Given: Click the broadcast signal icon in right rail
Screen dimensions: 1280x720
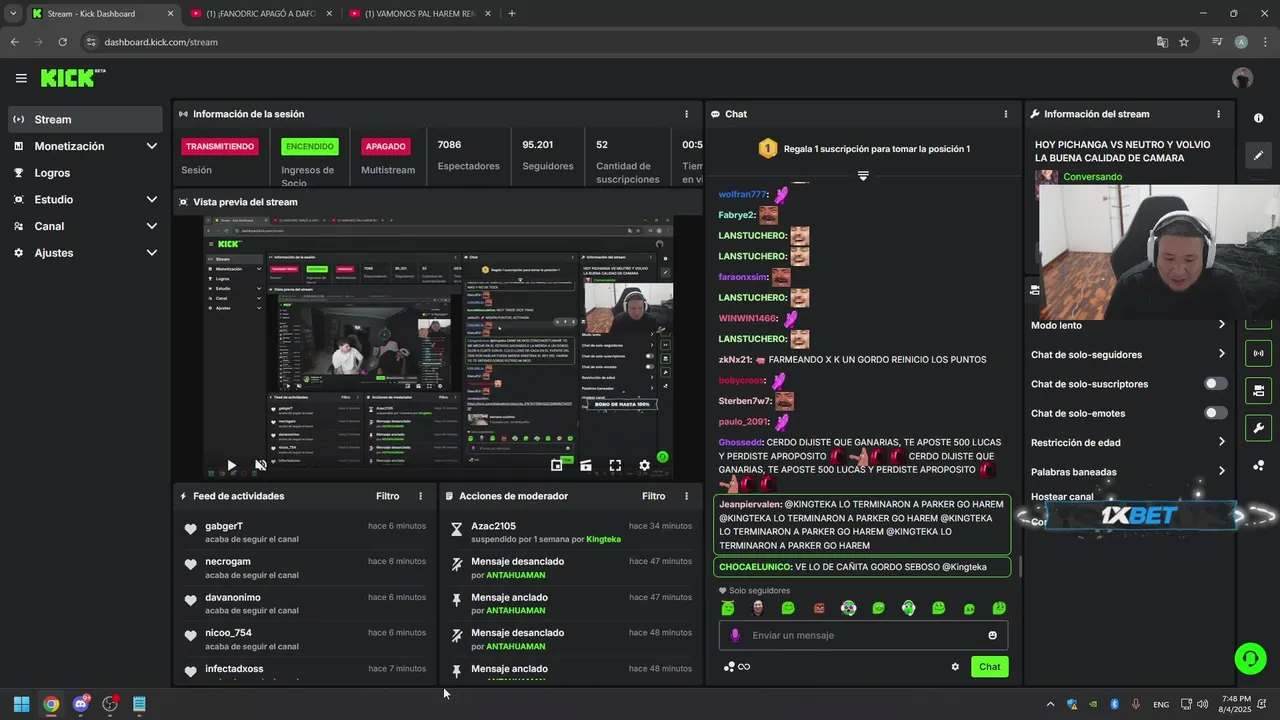Looking at the screenshot, I should pyautogui.click(x=1258, y=353).
